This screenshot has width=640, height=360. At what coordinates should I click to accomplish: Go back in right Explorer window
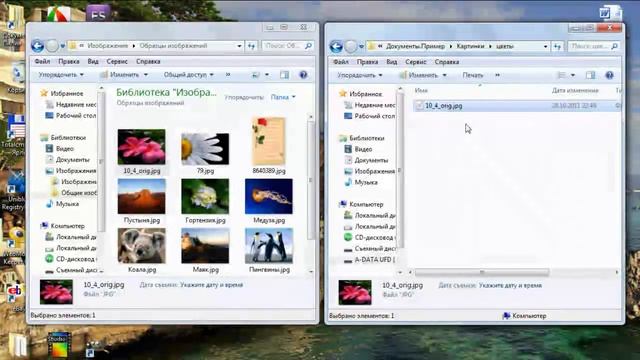coord(336,46)
